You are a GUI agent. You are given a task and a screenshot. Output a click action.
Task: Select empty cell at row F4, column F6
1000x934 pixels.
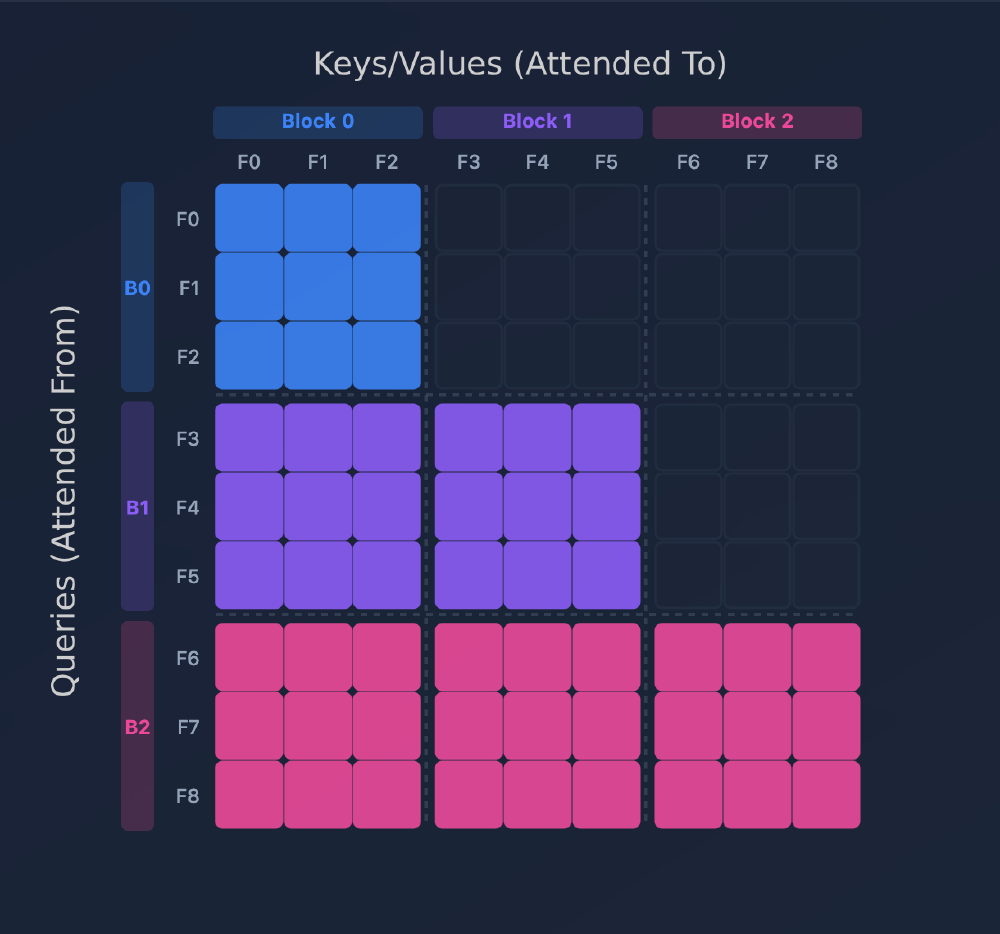(x=688, y=507)
